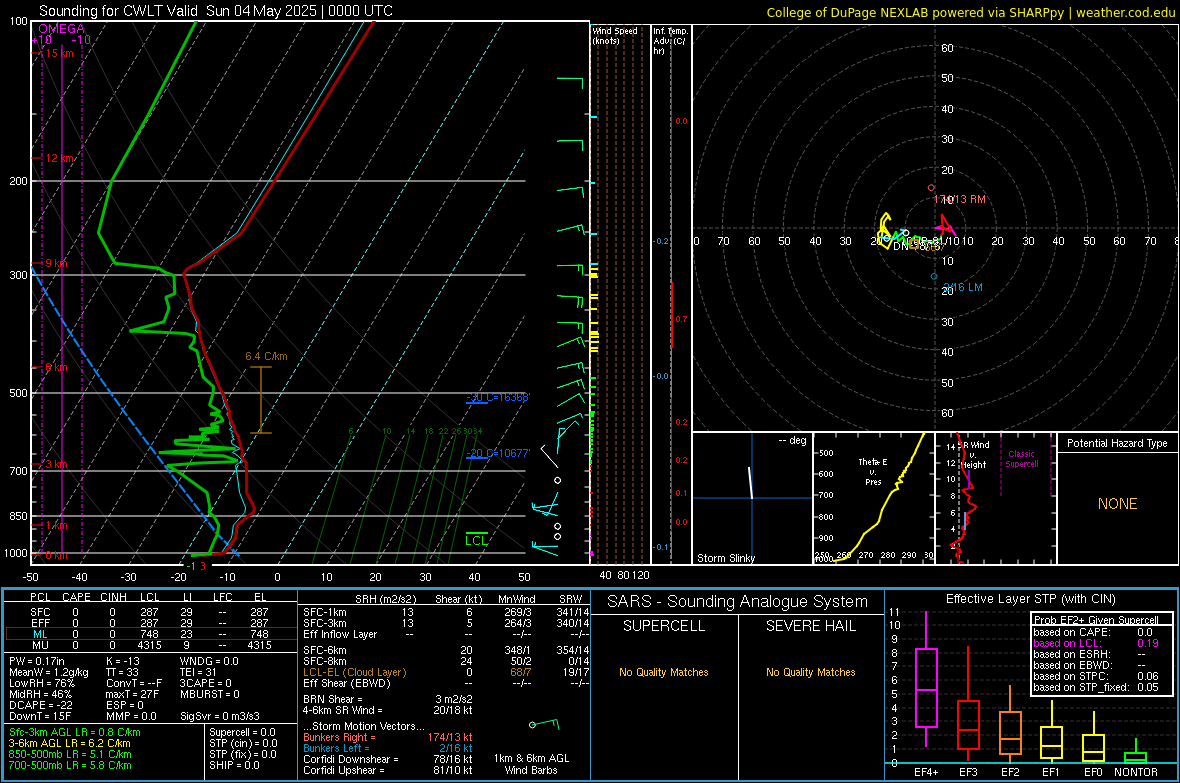This screenshot has width=1180, height=783.
Task: Click the '9 km' height marker
Action: [56, 264]
